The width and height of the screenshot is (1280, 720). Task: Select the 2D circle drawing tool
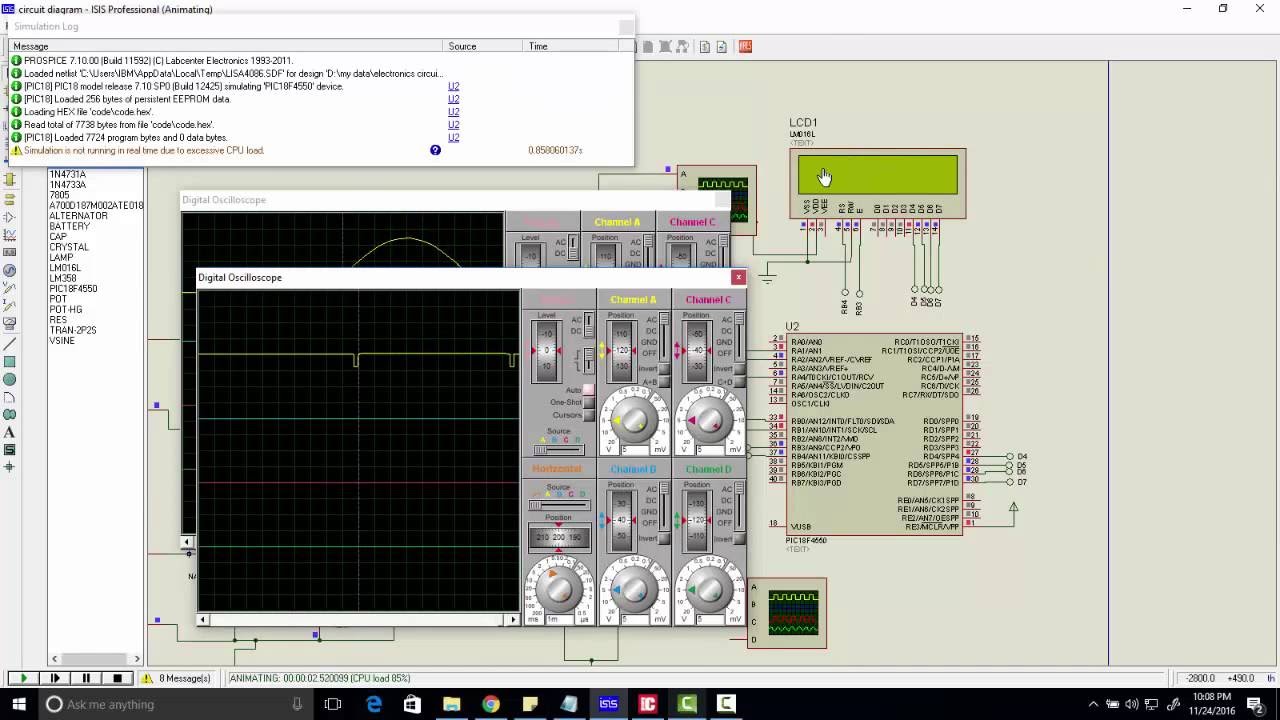click(x=10, y=379)
